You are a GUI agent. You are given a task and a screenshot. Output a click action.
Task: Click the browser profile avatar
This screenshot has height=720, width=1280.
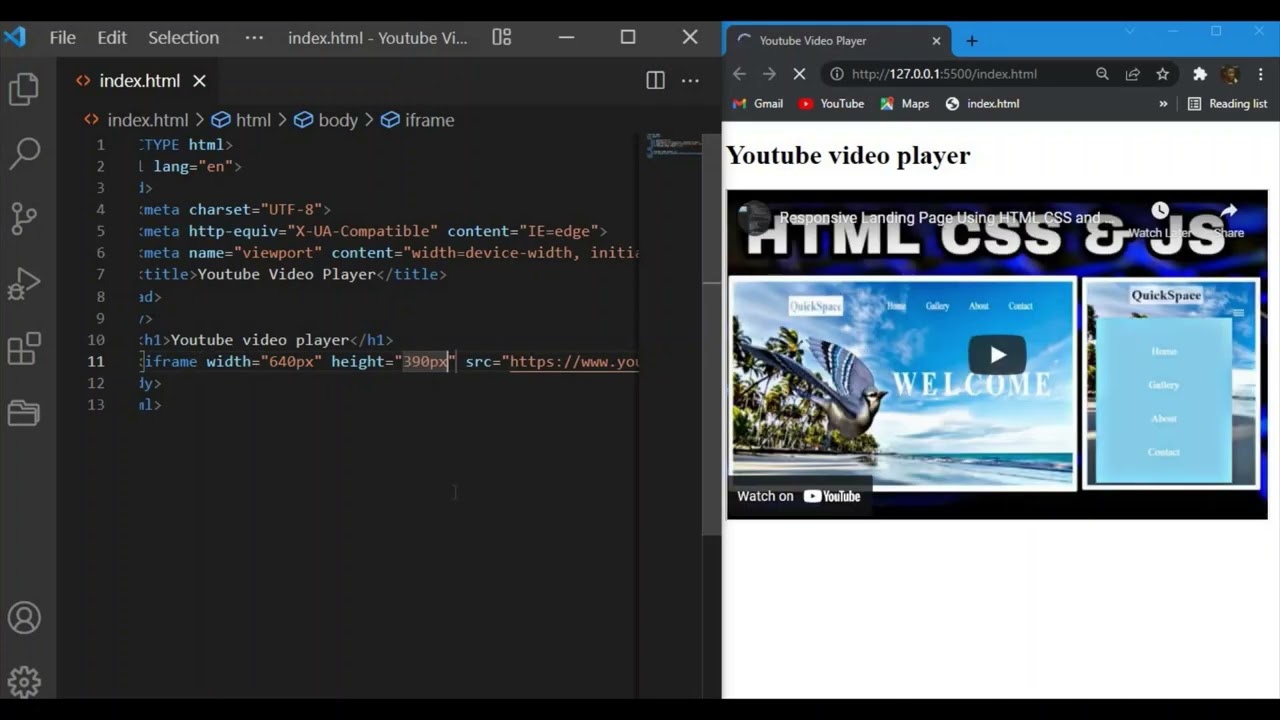tap(1230, 74)
